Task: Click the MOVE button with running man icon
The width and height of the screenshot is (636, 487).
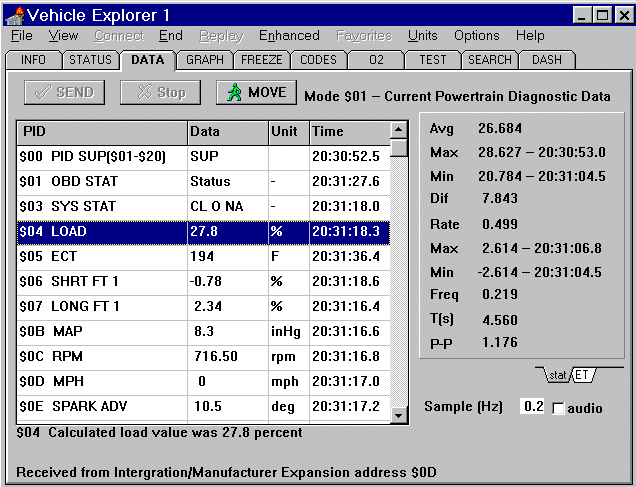Action: [x=256, y=93]
